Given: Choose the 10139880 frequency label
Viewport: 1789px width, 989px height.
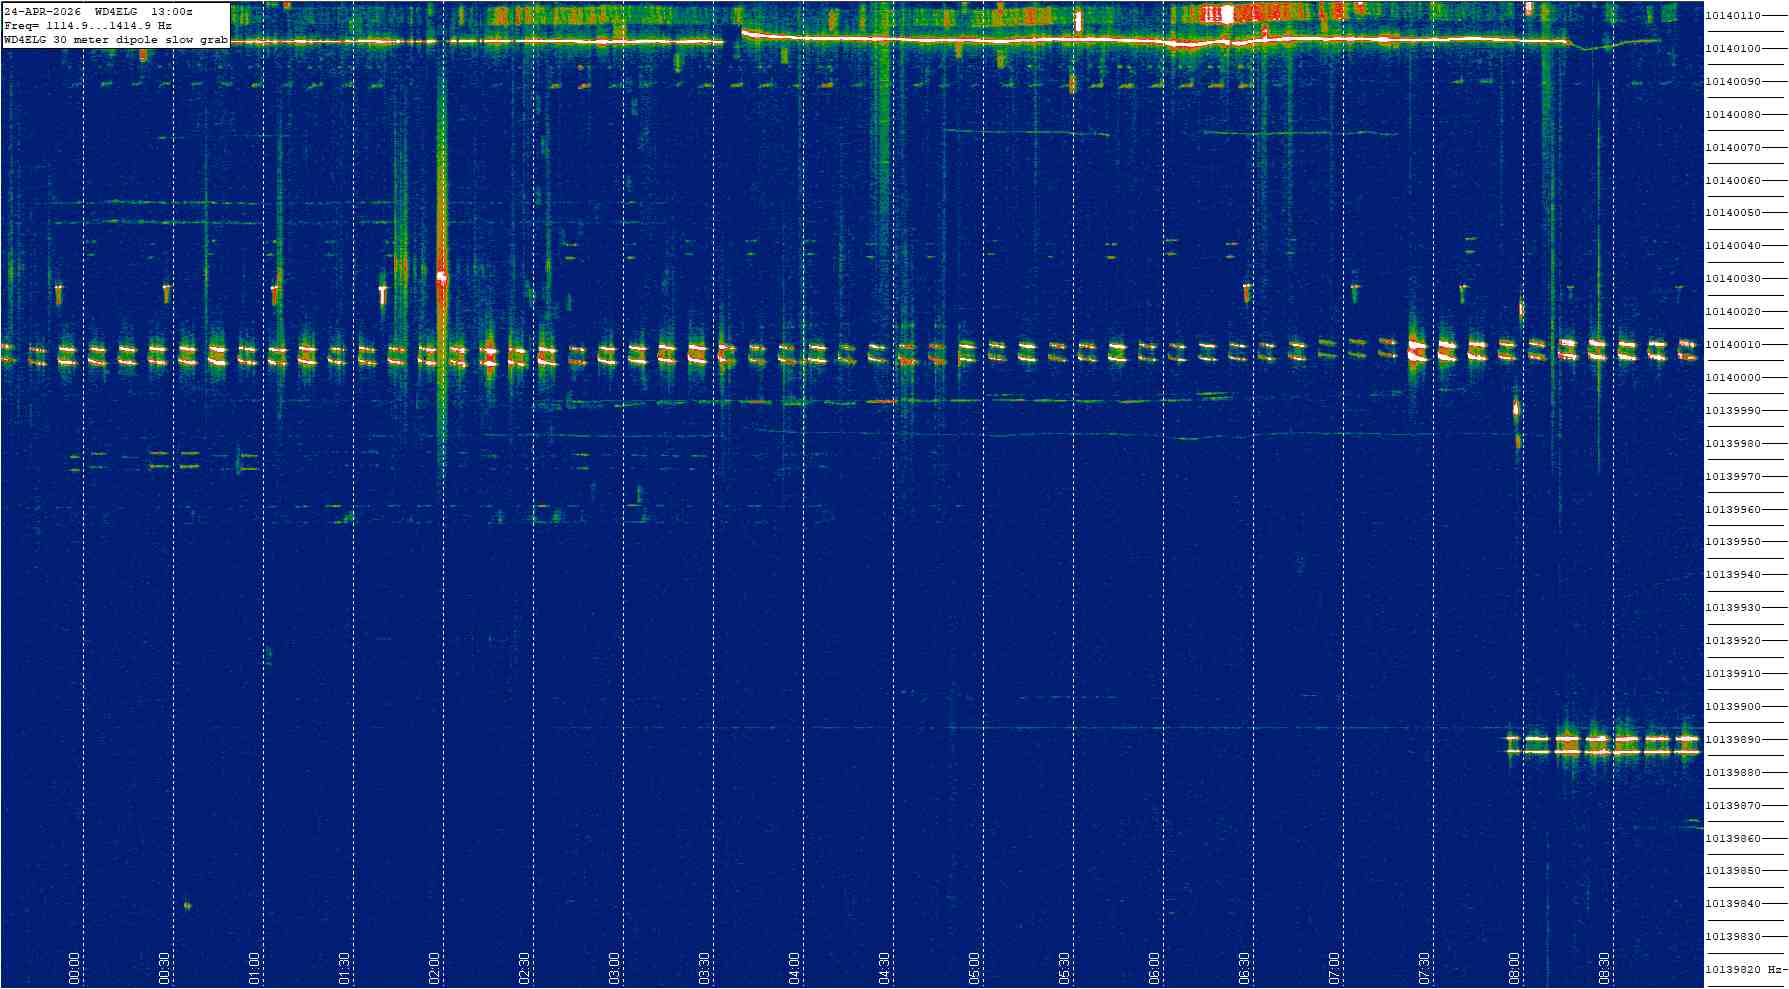Looking at the screenshot, I should pos(1733,773).
